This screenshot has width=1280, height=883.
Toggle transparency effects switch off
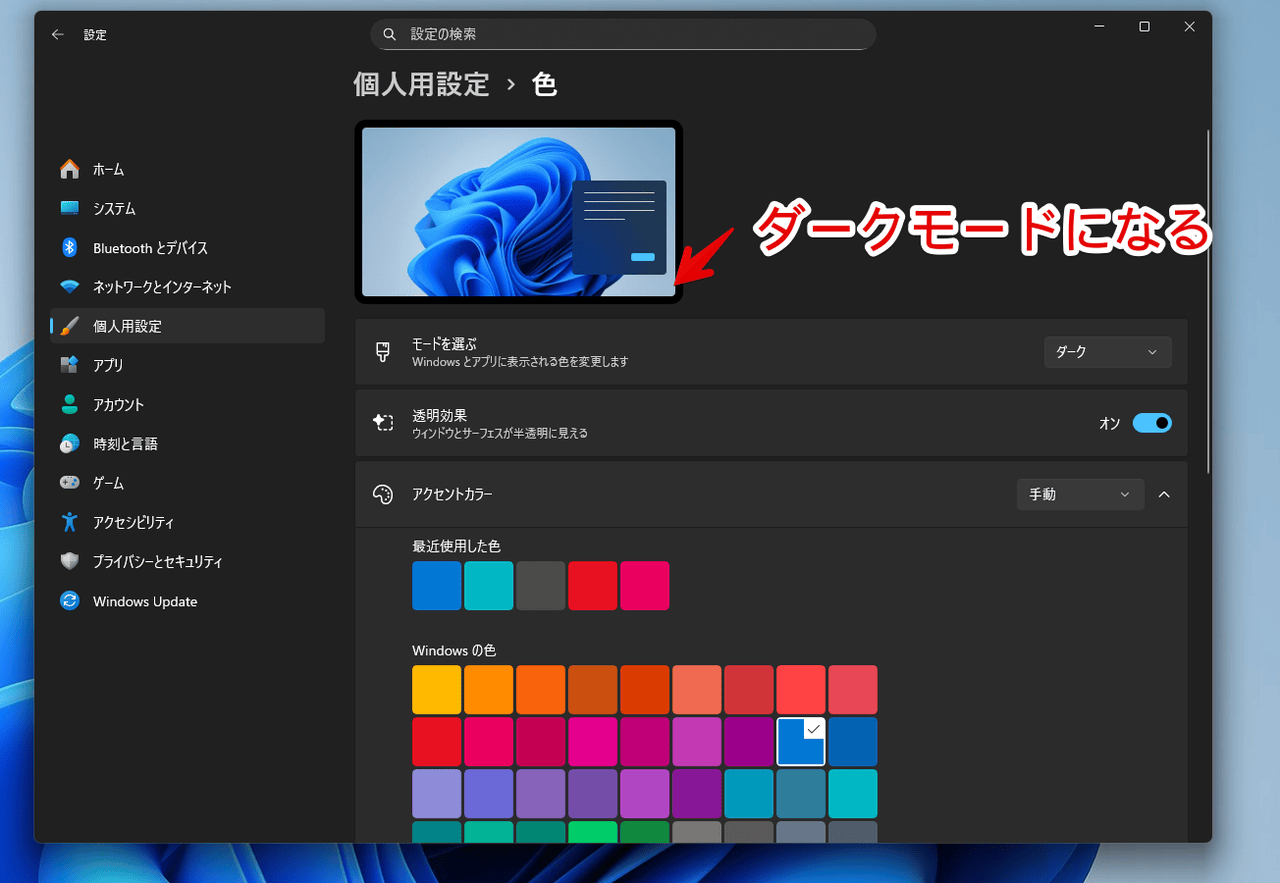pyautogui.click(x=1151, y=423)
